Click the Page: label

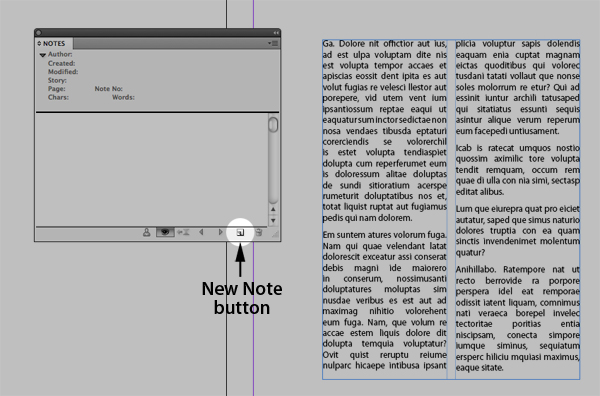click(57, 89)
